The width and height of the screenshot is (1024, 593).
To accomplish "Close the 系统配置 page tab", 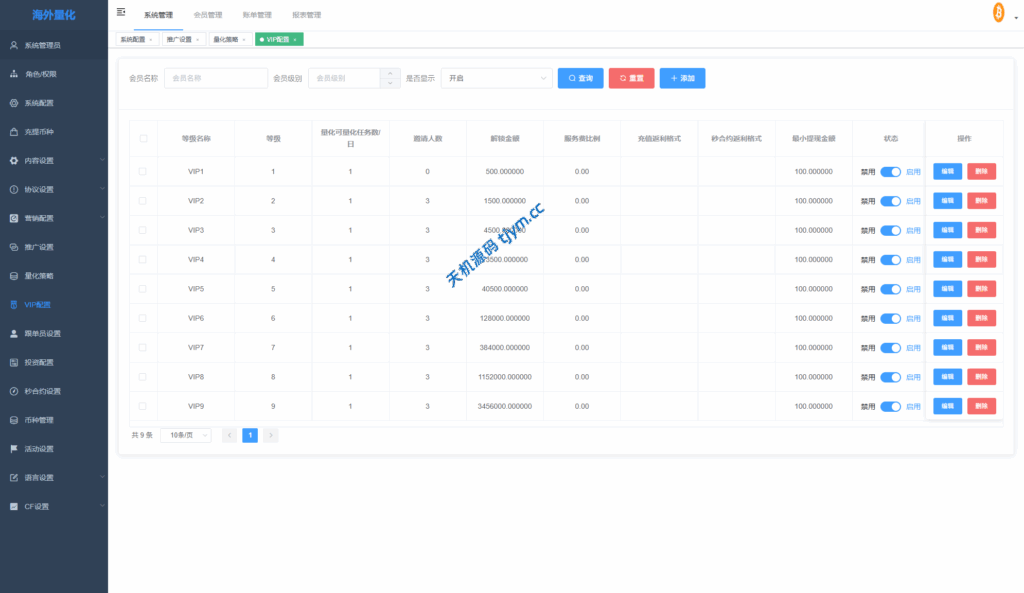I will [151, 39].
